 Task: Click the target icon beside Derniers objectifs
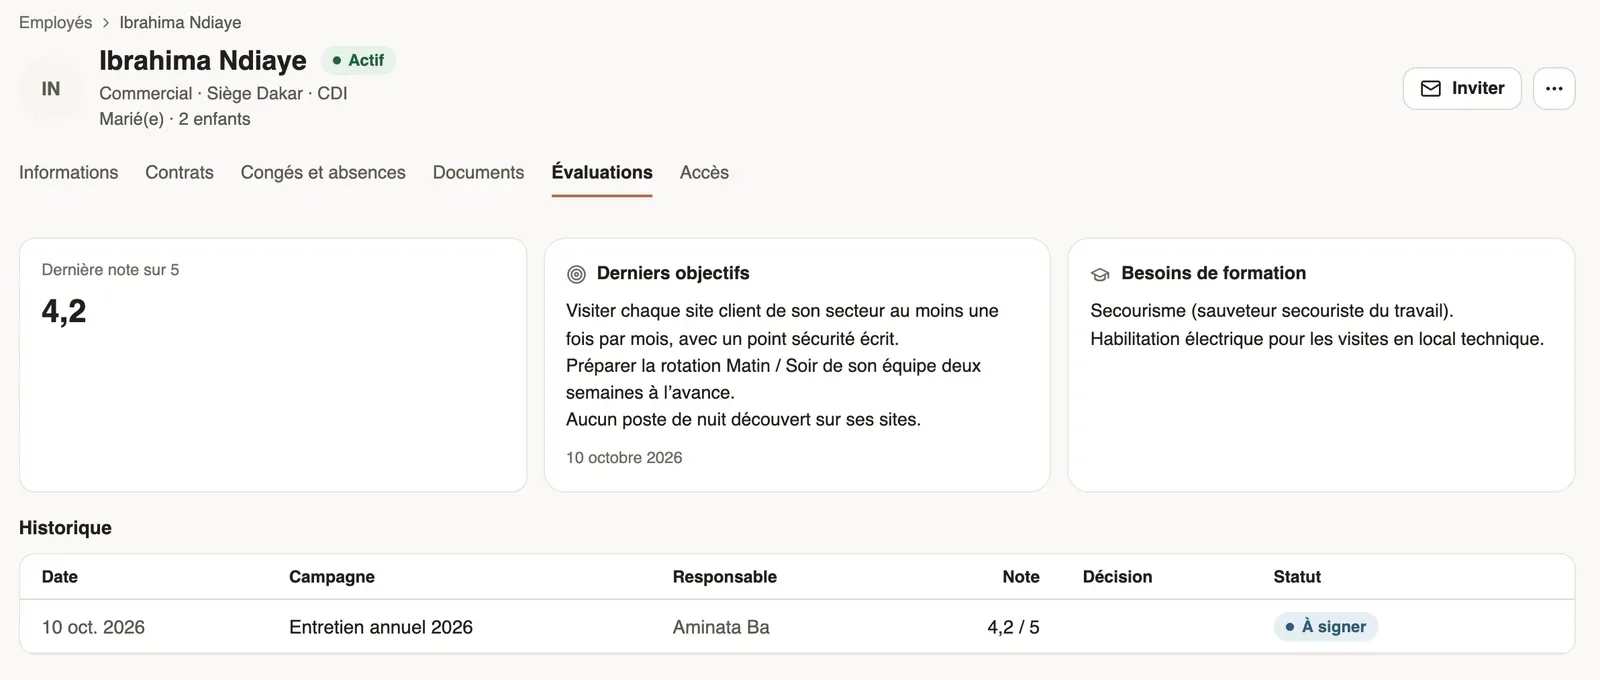coord(576,274)
